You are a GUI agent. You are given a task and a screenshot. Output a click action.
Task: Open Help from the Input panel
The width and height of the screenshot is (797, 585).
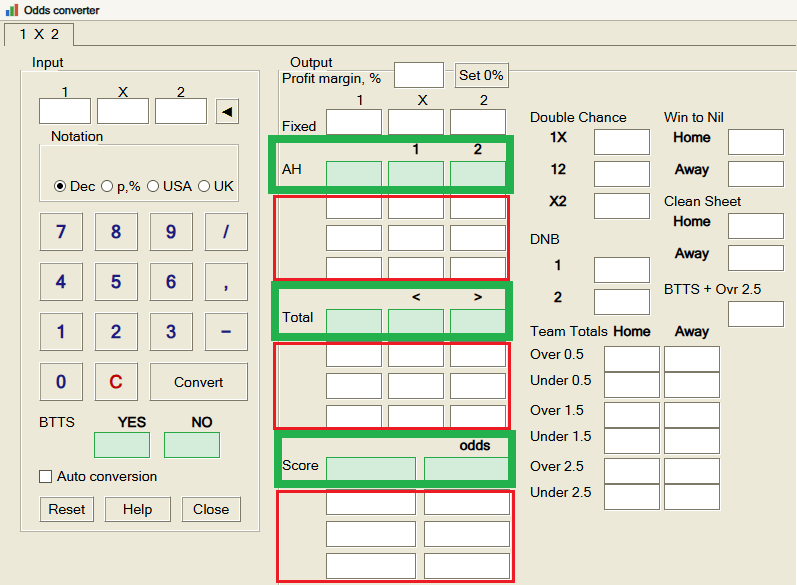[138, 509]
